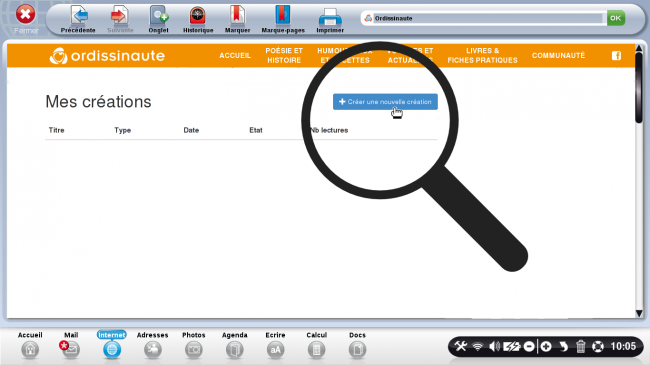The height and width of the screenshot is (365, 650).
Task: Click the green OK button
Action: pyautogui.click(x=616, y=18)
